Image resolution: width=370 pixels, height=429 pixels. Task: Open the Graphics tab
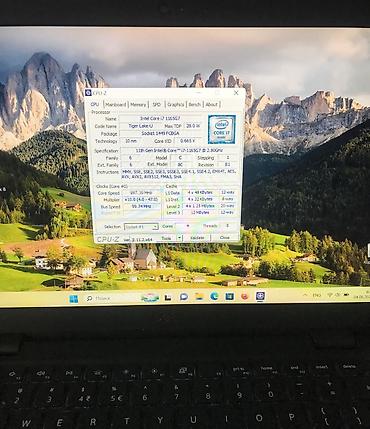click(x=175, y=104)
